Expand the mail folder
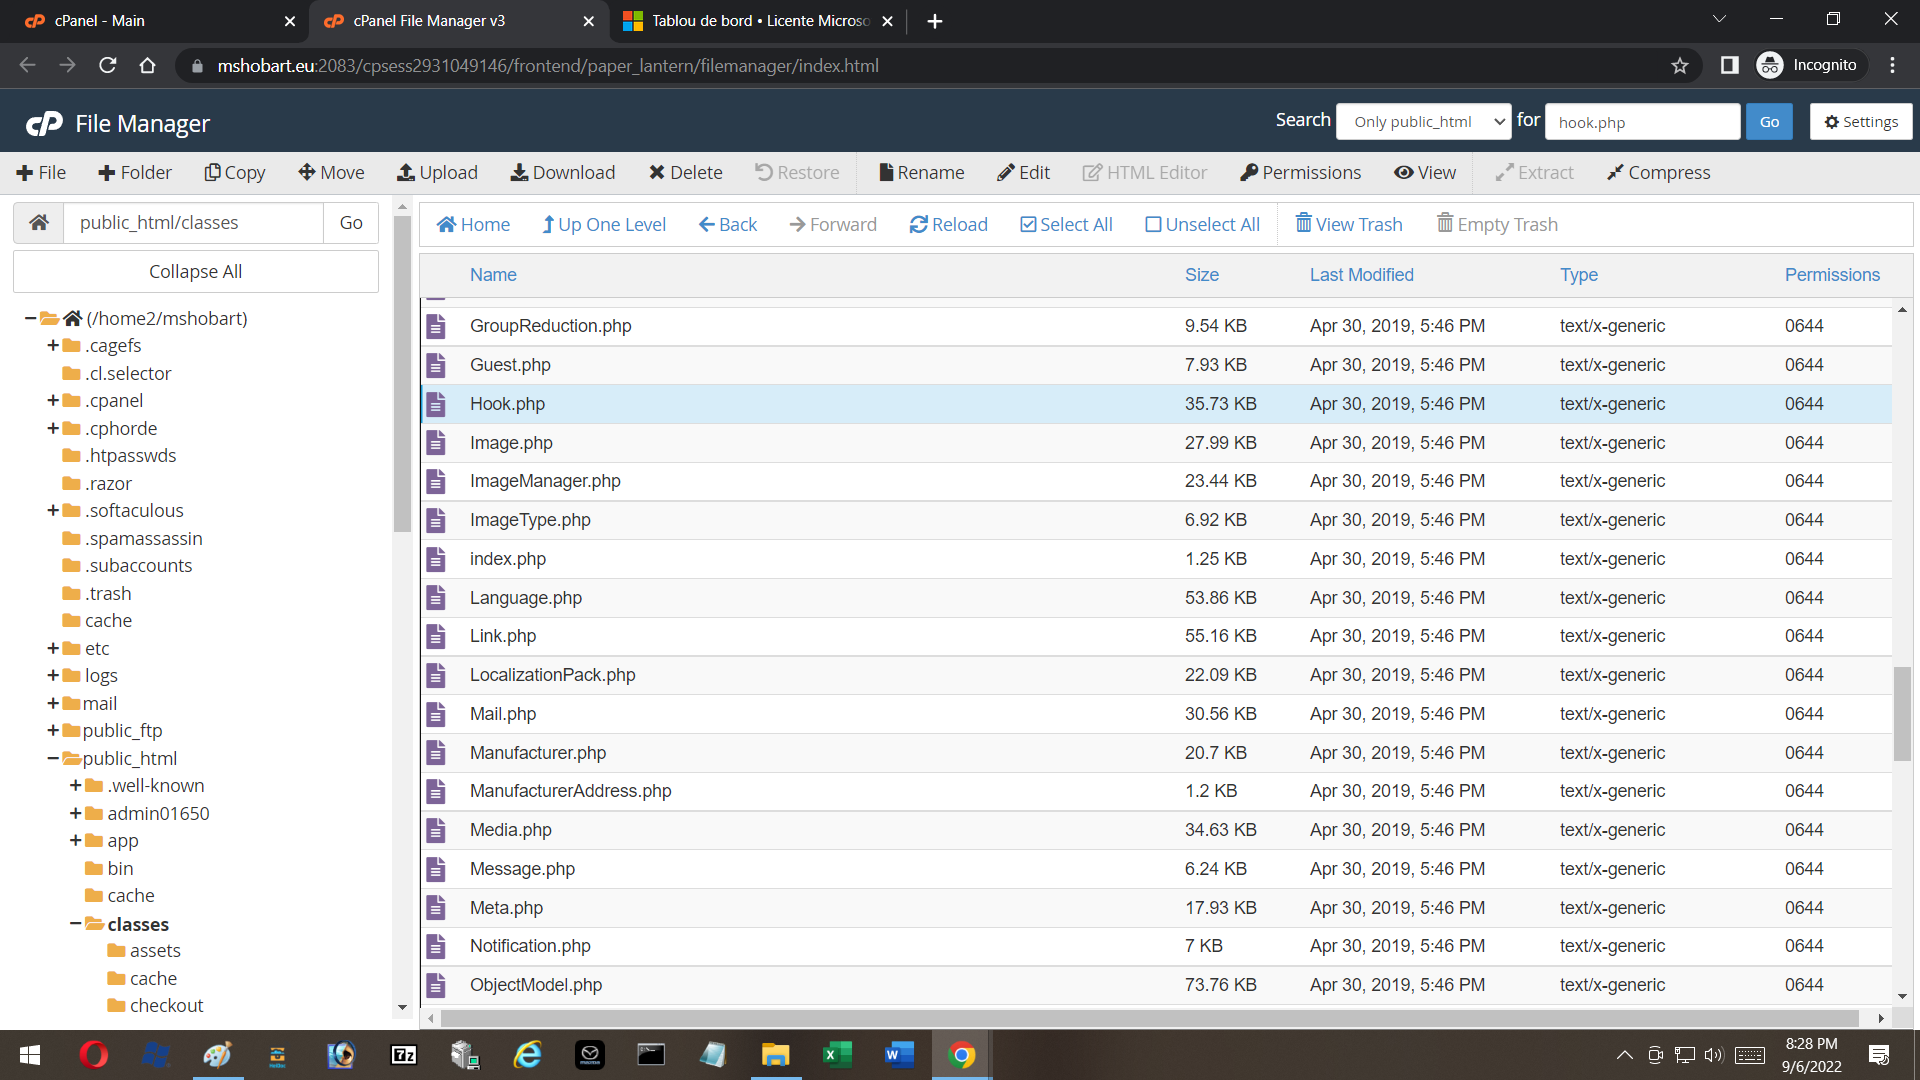 pyautogui.click(x=53, y=704)
